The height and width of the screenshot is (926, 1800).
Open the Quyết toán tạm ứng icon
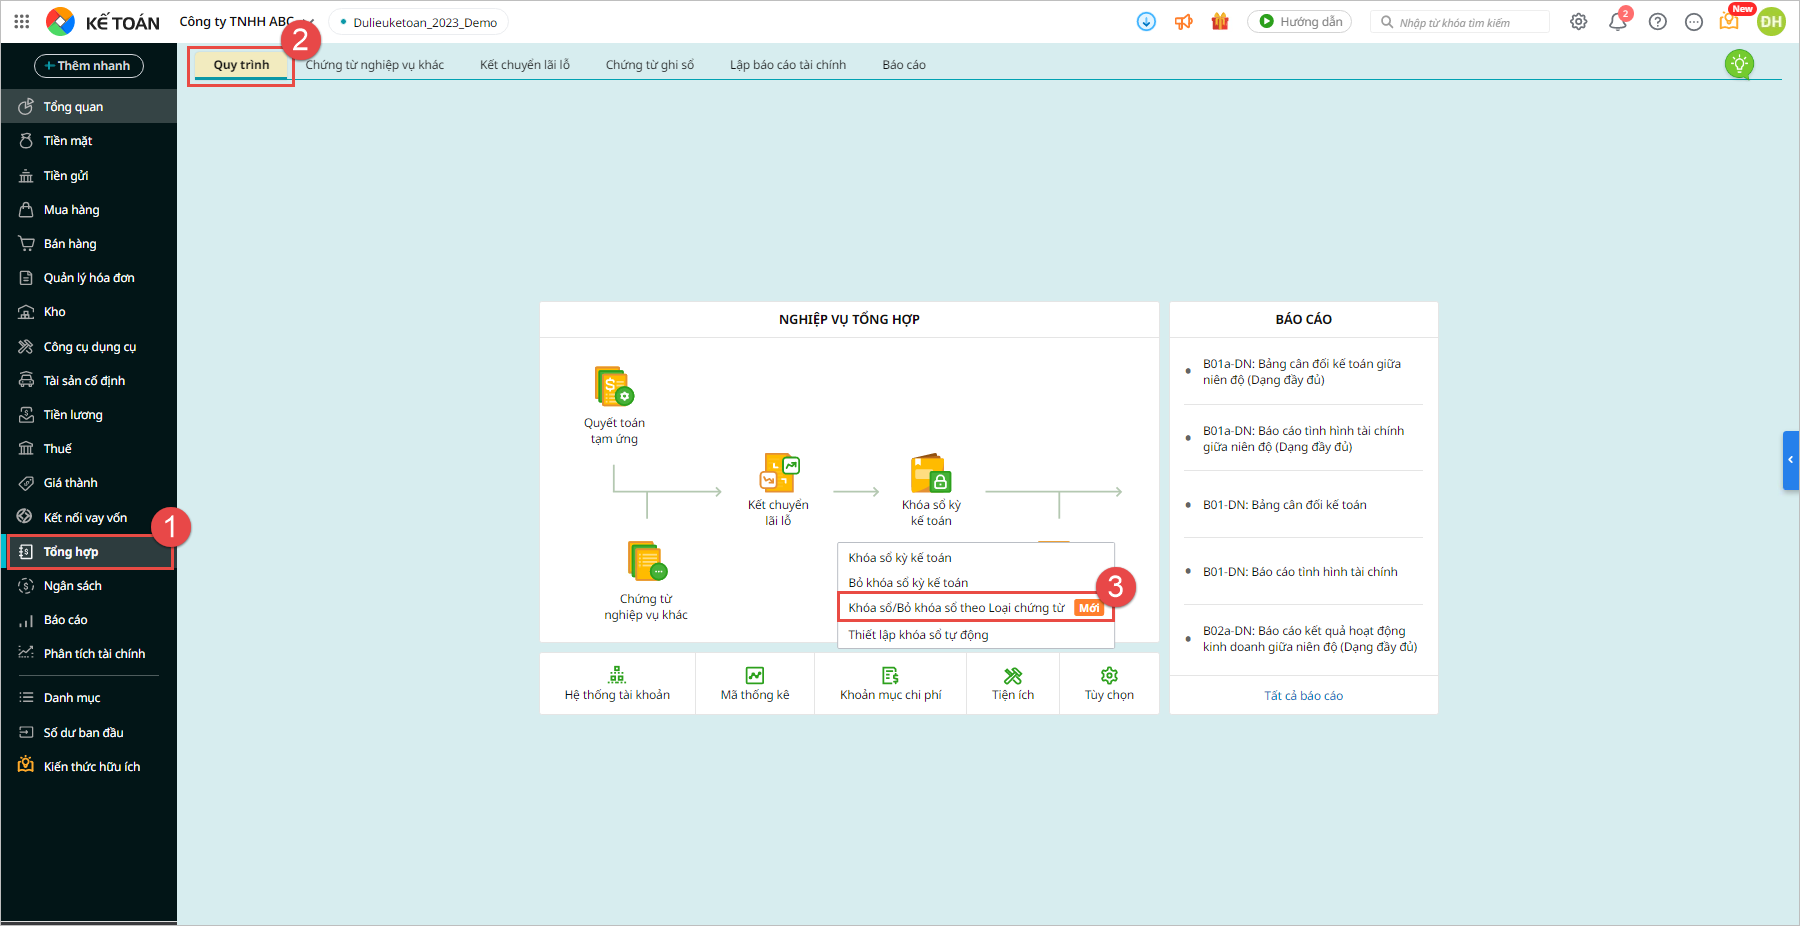click(x=614, y=386)
